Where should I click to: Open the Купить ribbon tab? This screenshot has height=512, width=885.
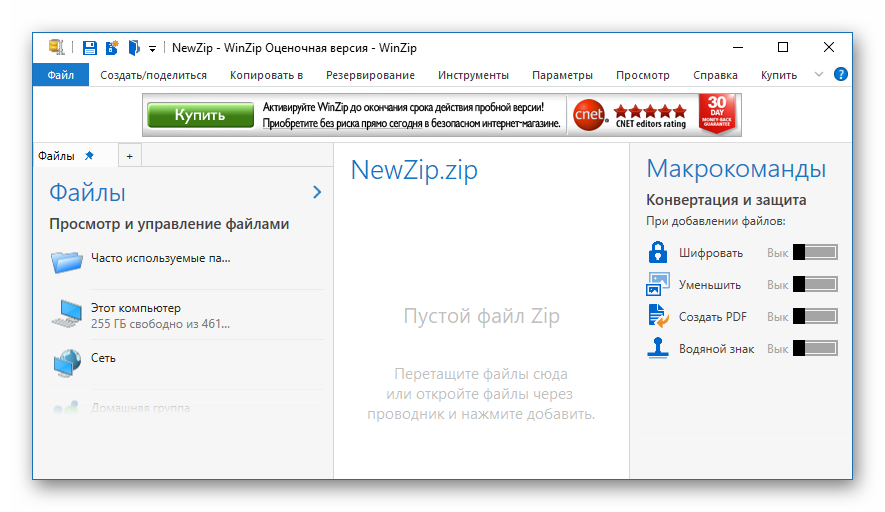tap(778, 75)
